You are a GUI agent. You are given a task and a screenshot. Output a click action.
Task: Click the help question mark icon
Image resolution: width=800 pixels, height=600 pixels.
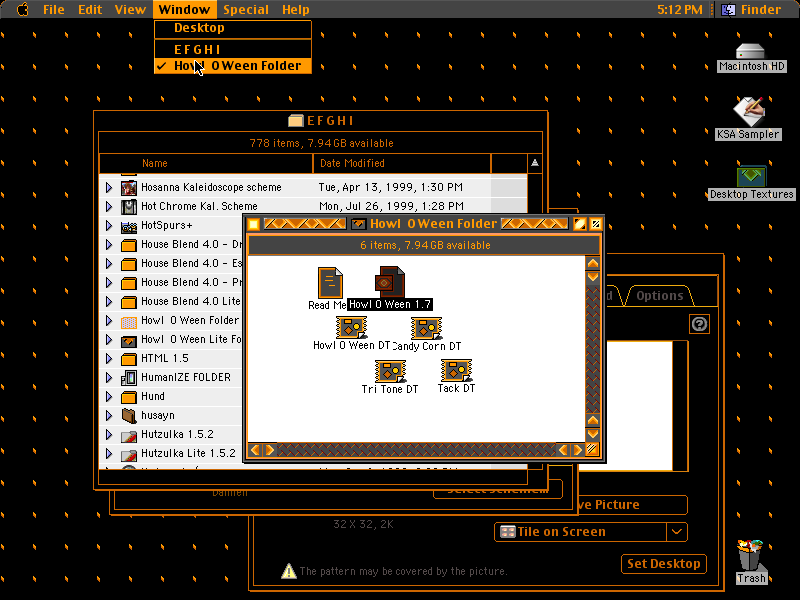pyautogui.click(x=699, y=324)
